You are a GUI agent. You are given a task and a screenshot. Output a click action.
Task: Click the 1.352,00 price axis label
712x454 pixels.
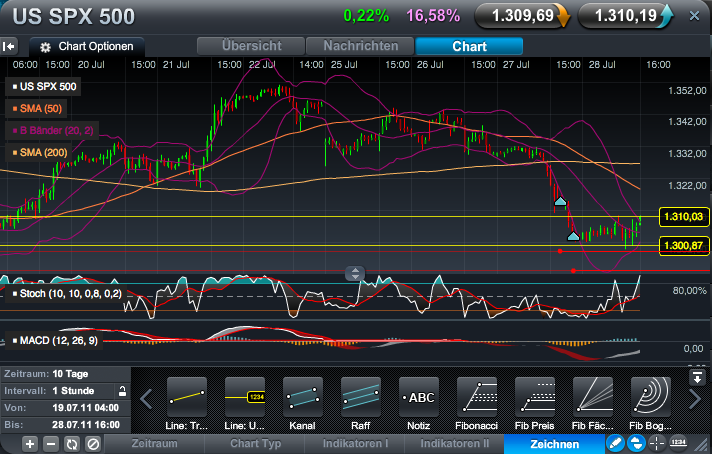[x=687, y=91]
